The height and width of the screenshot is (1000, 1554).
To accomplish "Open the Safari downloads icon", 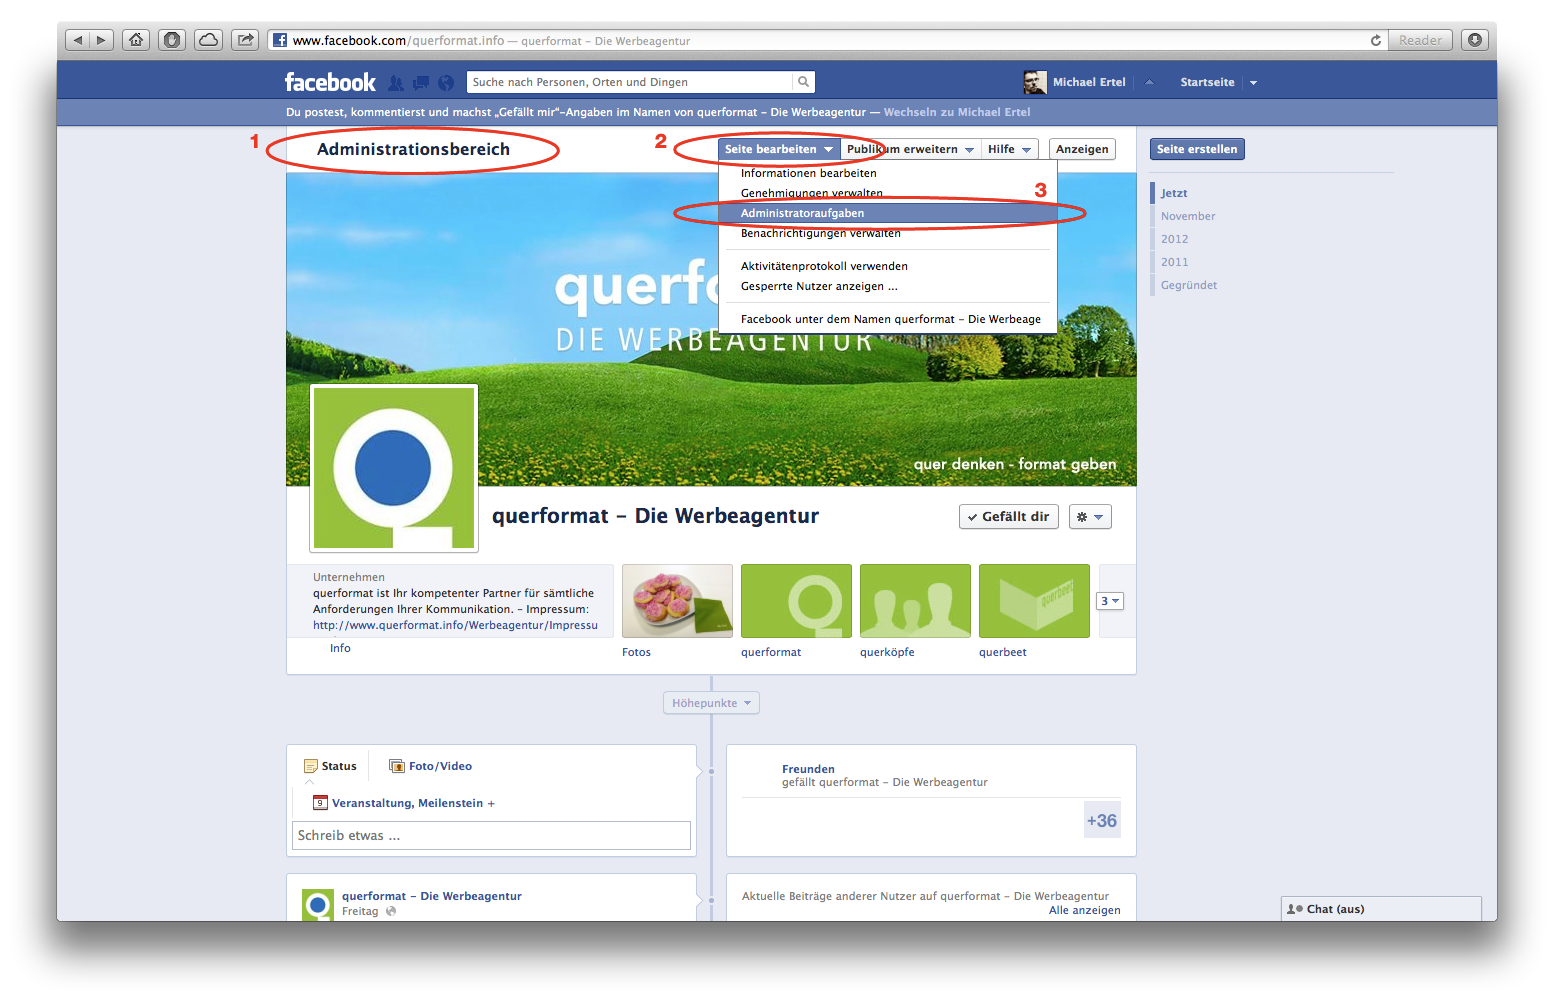I will click(1474, 40).
